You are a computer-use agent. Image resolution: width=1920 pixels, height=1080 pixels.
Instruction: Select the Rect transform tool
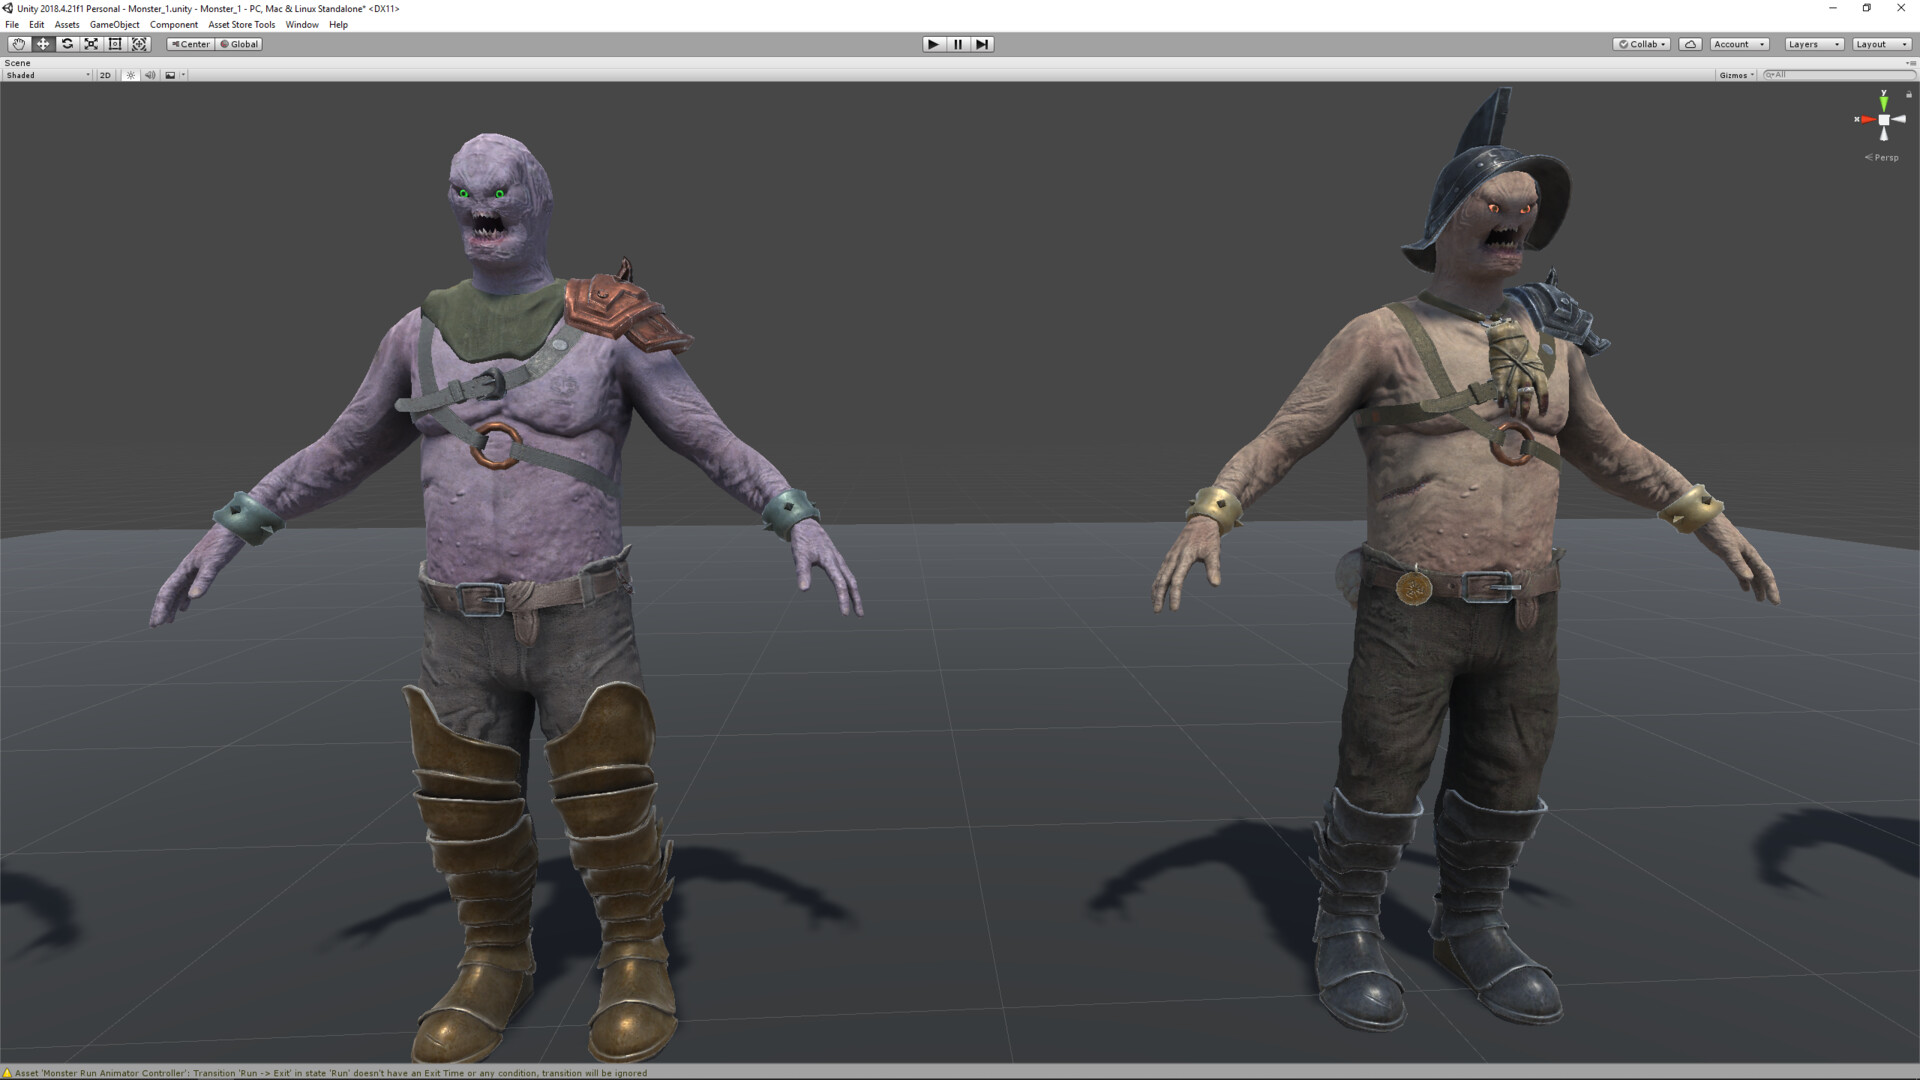(x=115, y=44)
